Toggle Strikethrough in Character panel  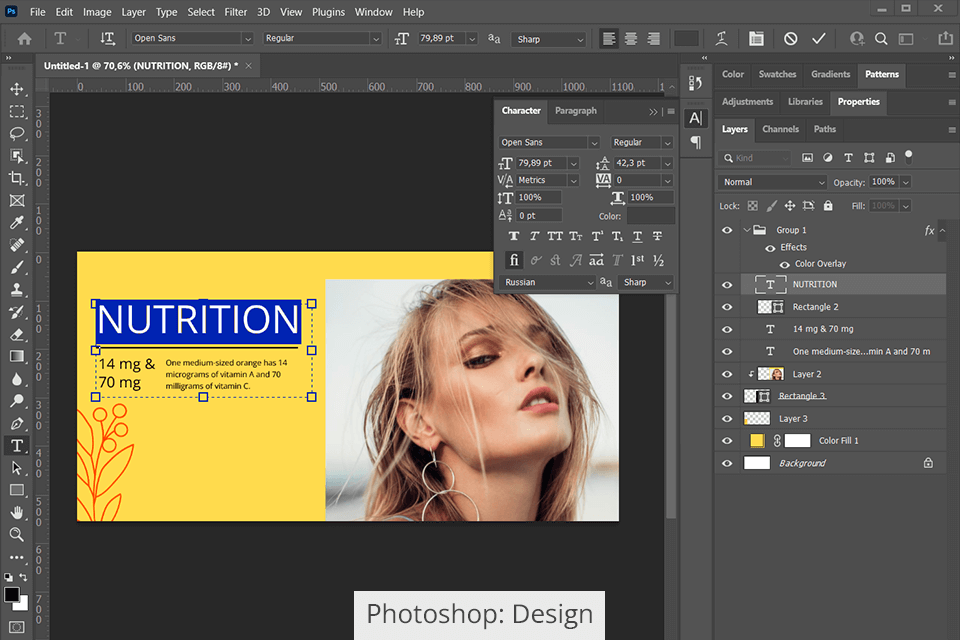coord(658,236)
